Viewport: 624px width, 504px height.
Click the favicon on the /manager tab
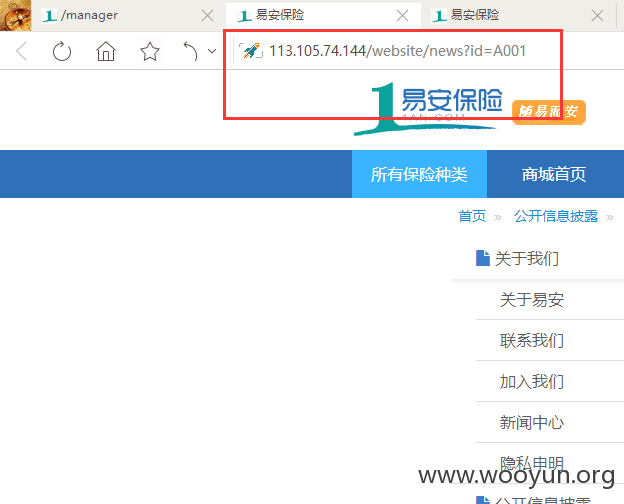pos(49,16)
